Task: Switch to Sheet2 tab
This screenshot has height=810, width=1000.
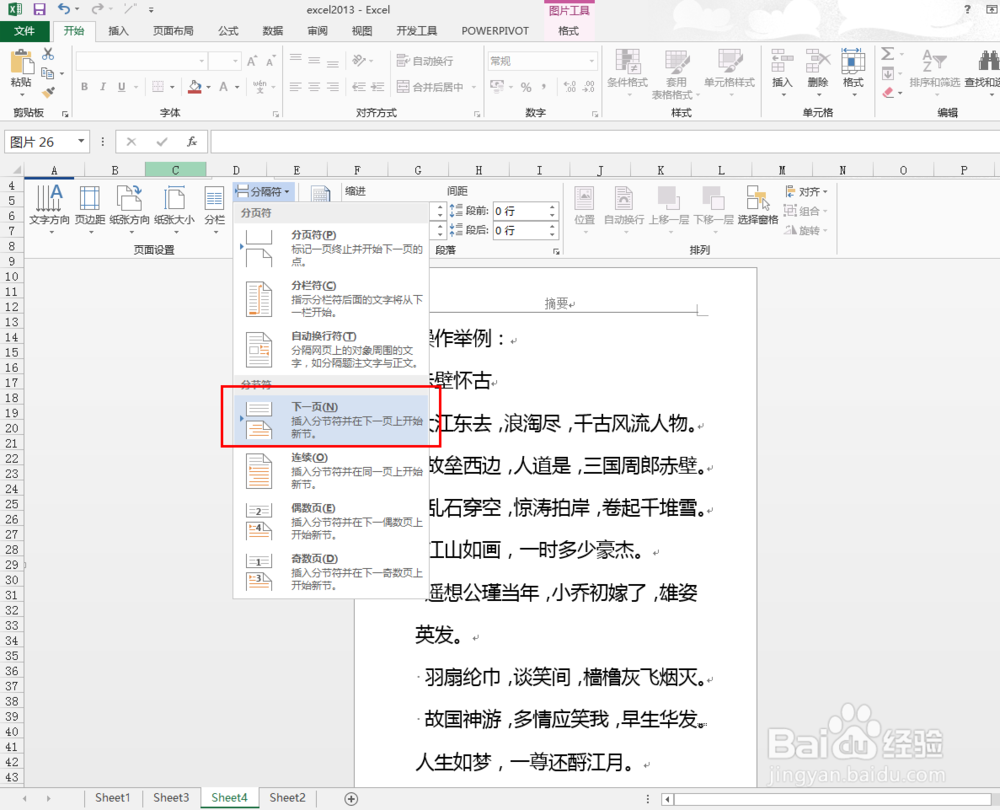Action: coord(287,798)
